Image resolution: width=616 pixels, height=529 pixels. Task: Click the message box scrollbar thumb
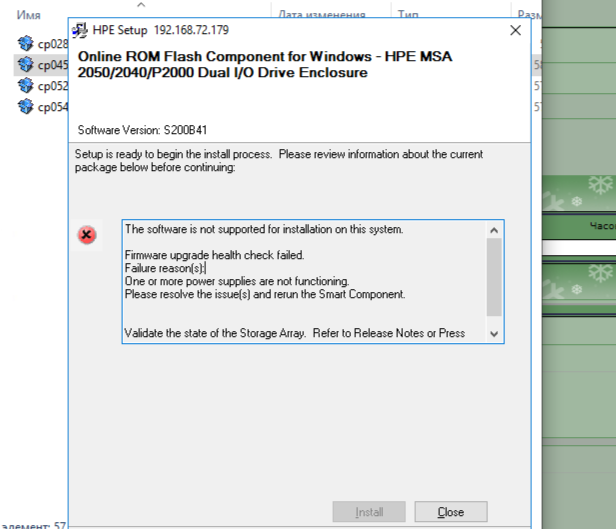494,277
